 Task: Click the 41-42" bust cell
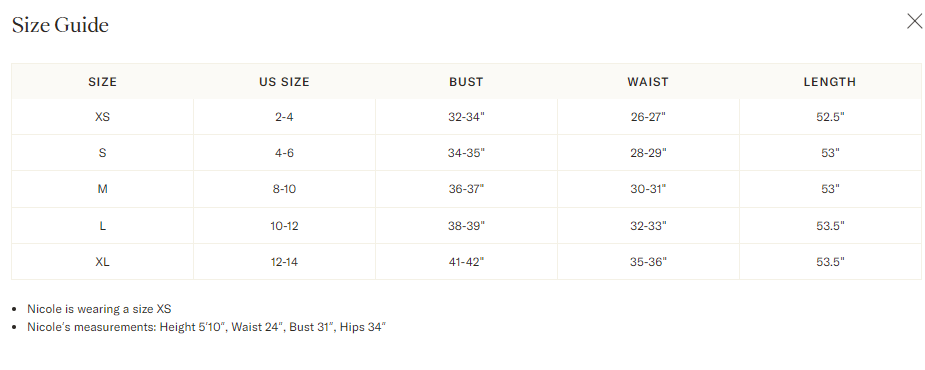(x=466, y=261)
